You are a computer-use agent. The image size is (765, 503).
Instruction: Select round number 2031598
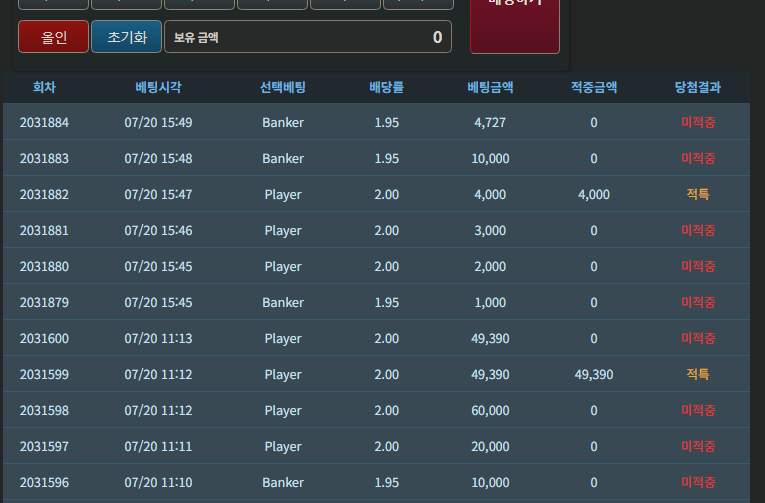(44, 410)
